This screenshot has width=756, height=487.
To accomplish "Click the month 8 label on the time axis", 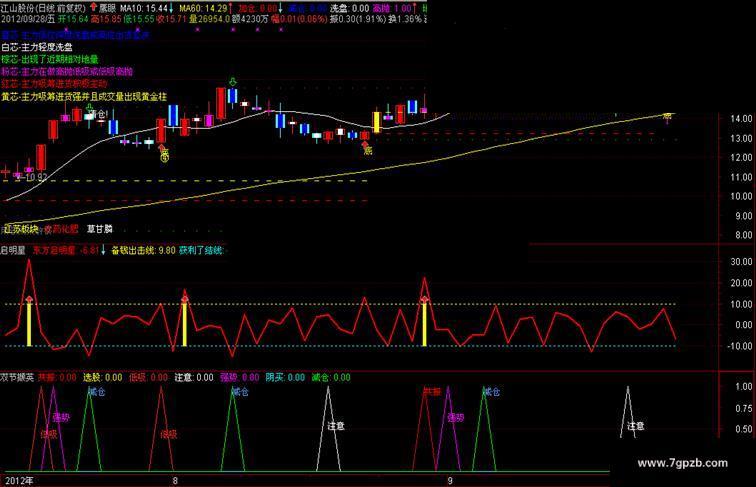I will tap(175, 480).
